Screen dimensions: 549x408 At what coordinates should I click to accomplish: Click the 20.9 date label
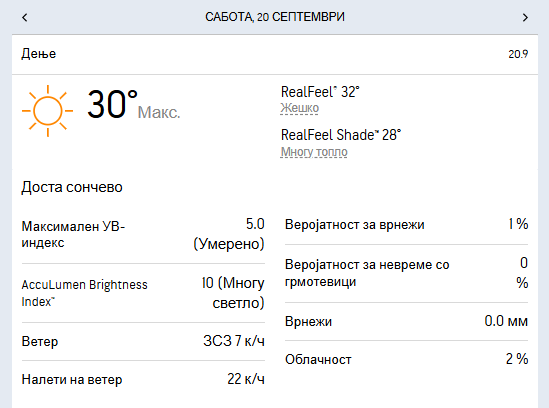518,54
